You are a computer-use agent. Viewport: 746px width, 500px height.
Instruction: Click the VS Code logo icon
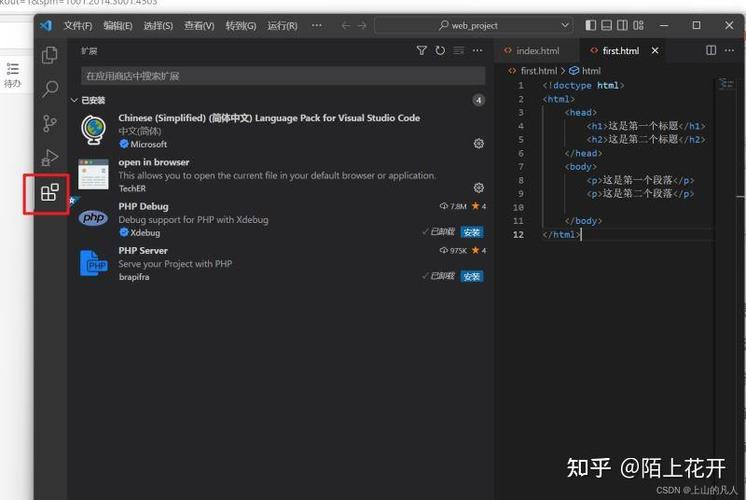pyautogui.click(x=46, y=25)
